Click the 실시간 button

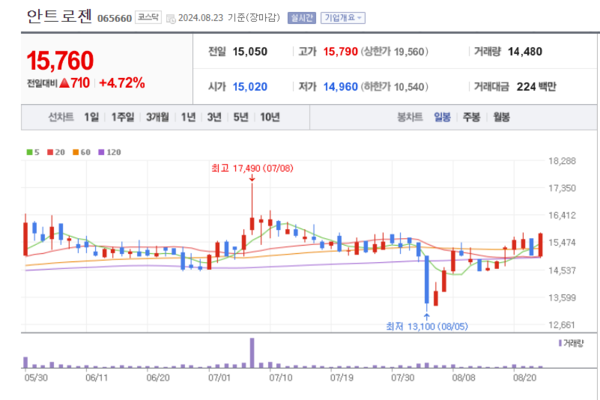click(302, 18)
